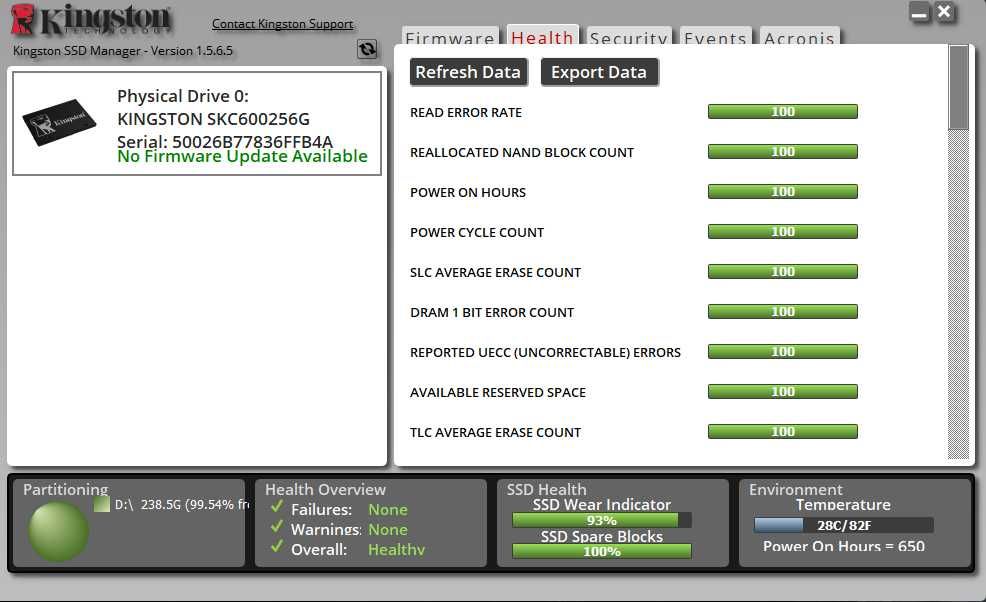Open the Security tab
Screen dimensions: 986x602
tap(629, 36)
